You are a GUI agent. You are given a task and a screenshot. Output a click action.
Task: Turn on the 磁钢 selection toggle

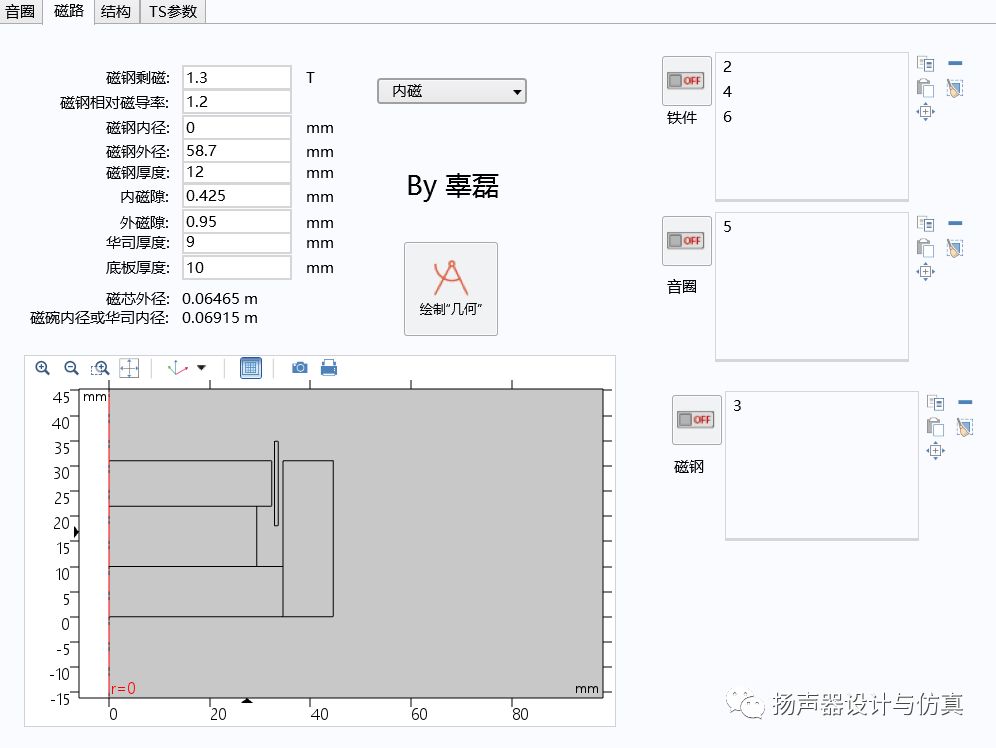tap(696, 420)
